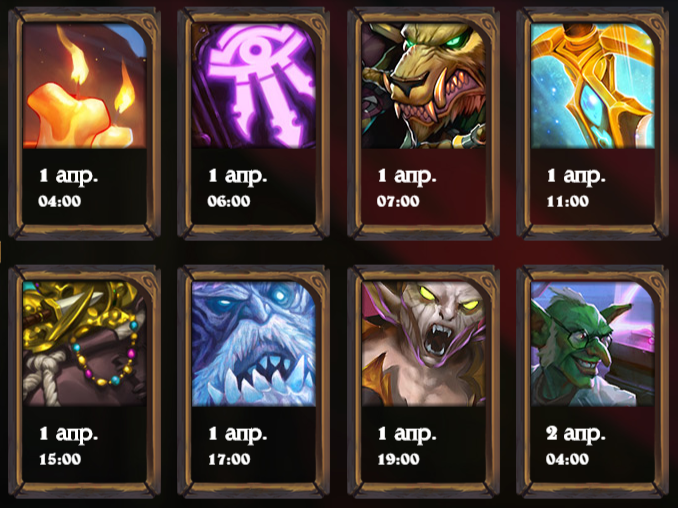Click the snarling golden gnoll card image
This screenshot has height=508, width=678.
pos(424,86)
